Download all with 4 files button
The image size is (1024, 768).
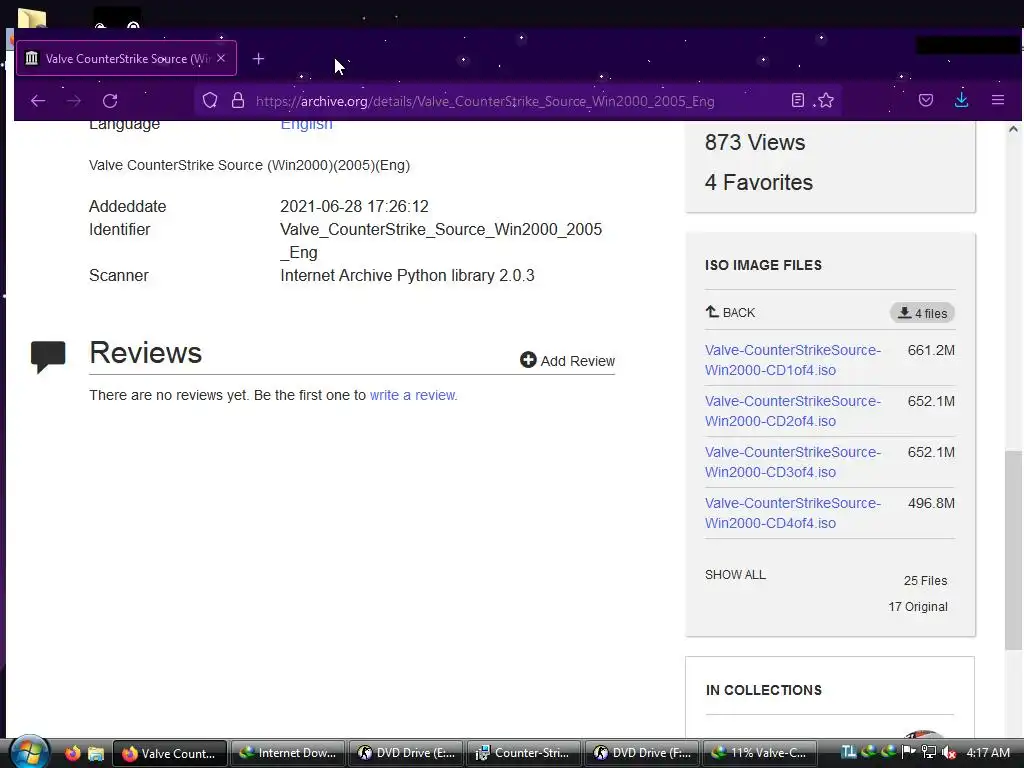click(x=922, y=313)
